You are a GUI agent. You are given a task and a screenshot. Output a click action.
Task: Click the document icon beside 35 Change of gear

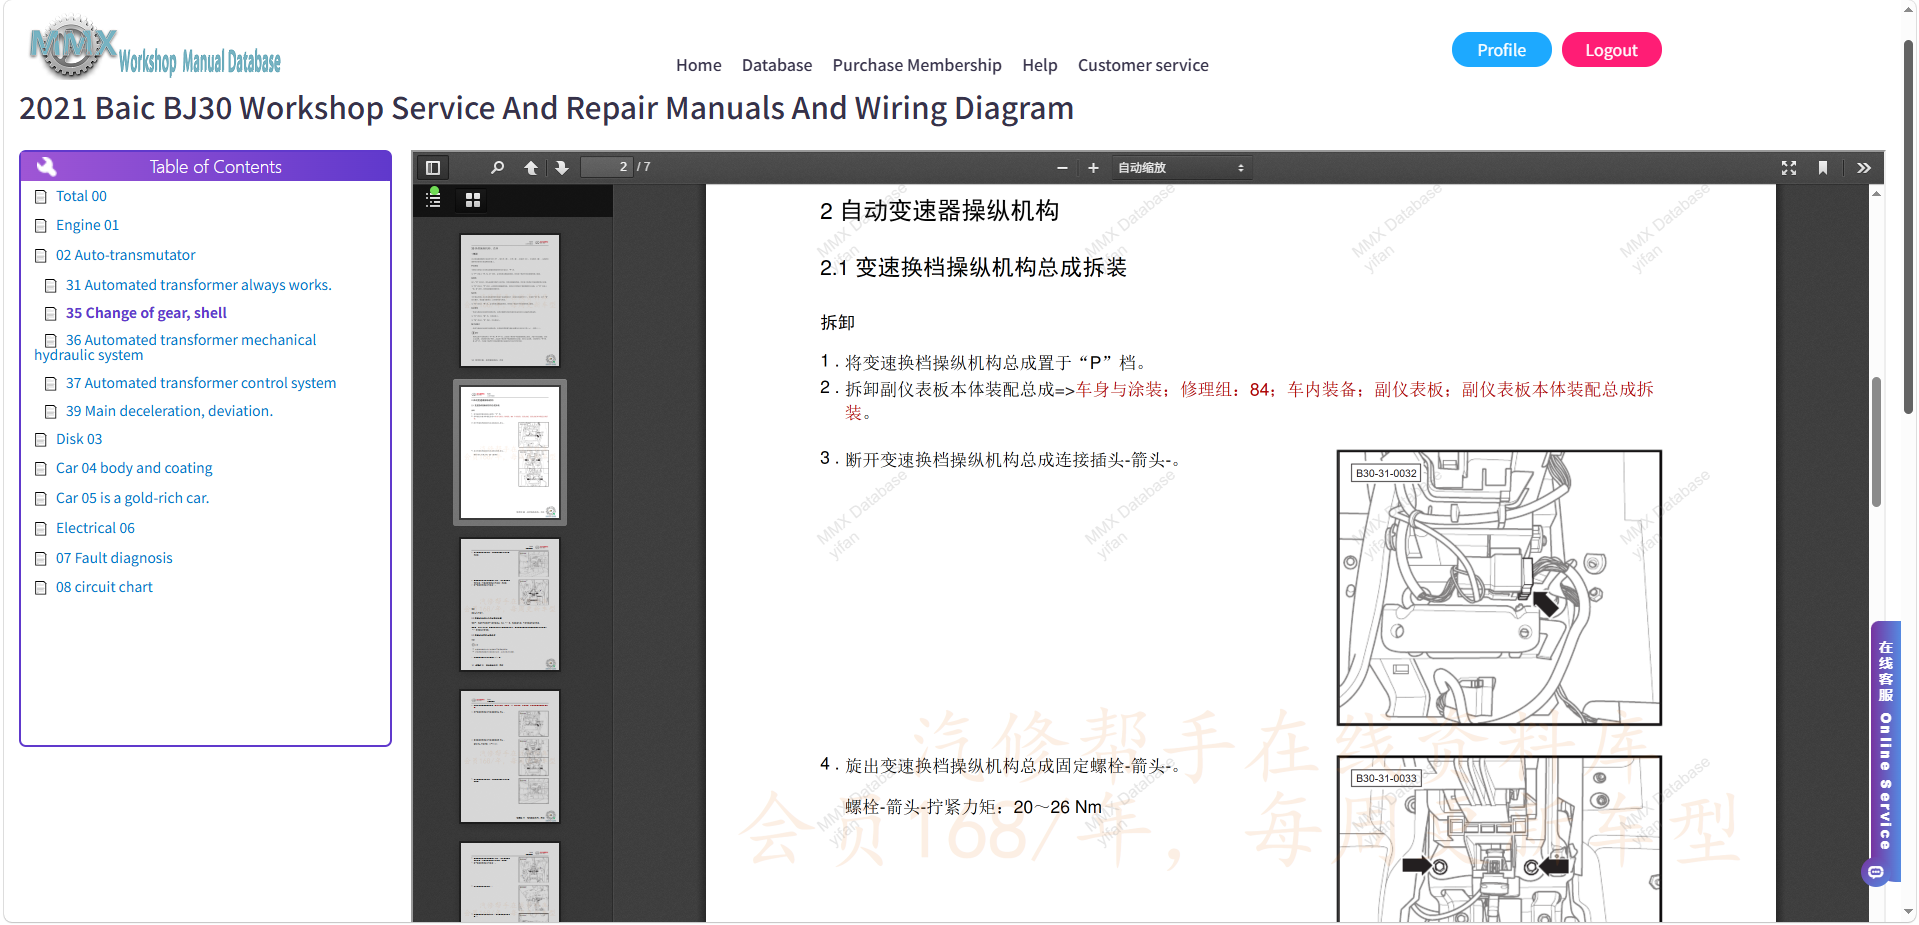pyautogui.click(x=51, y=314)
